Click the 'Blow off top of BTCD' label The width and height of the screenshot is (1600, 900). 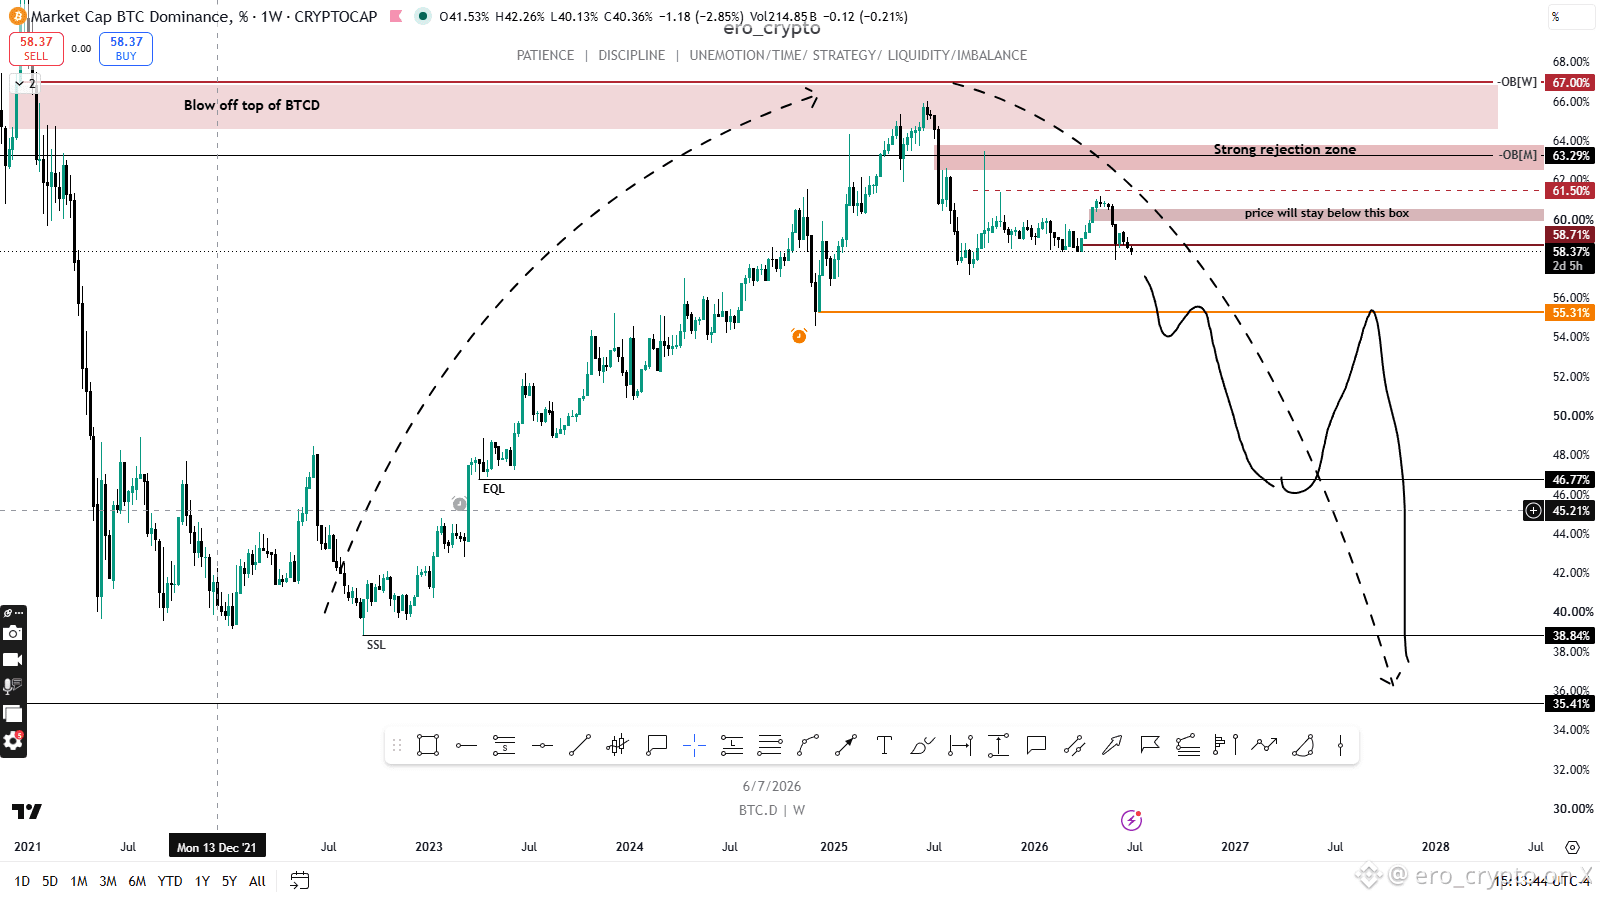(x=252, y=105)
